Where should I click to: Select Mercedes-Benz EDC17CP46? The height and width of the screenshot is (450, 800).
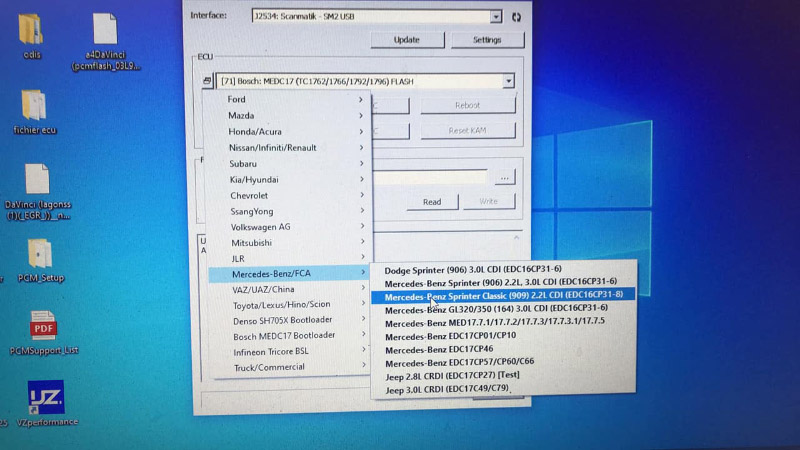[x=503, y=349]
